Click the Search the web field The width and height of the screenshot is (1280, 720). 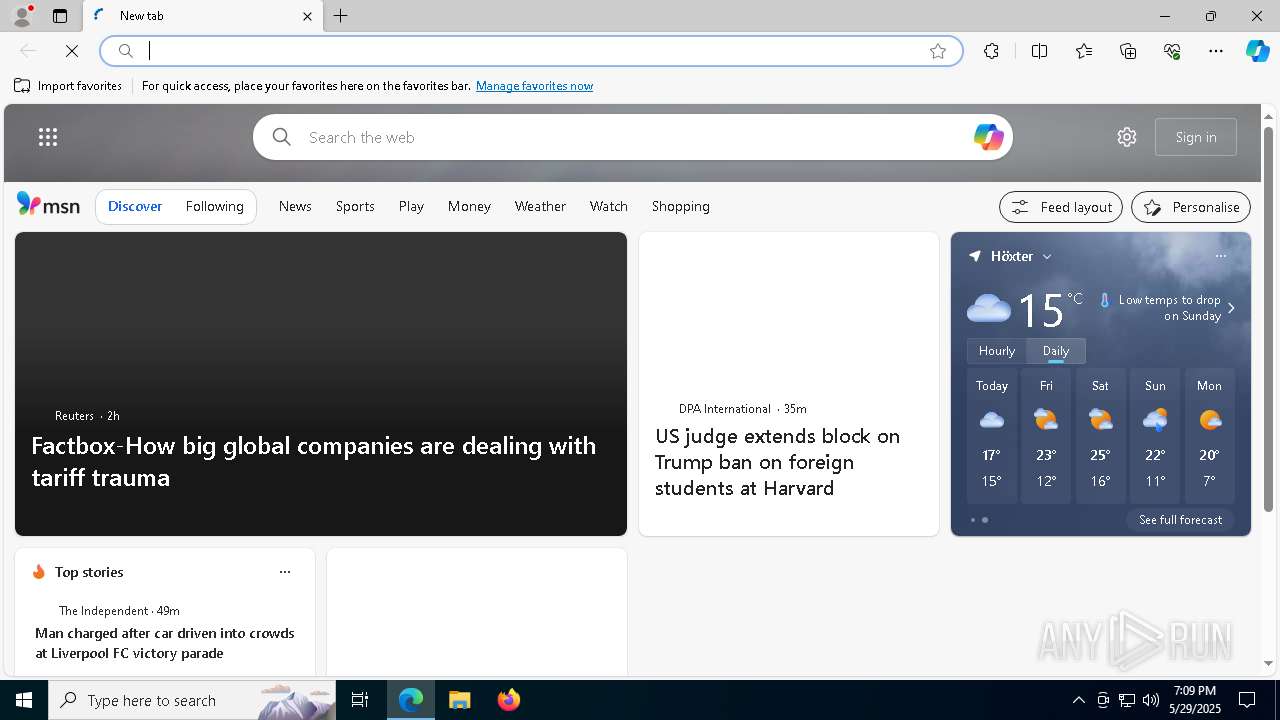coord(632,137)
